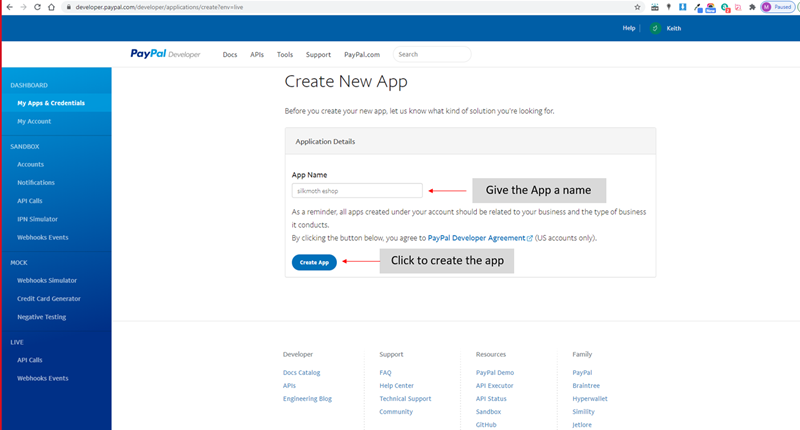Open the eyedropper color picker extension
800x430 pixels.
click(698, 8)
